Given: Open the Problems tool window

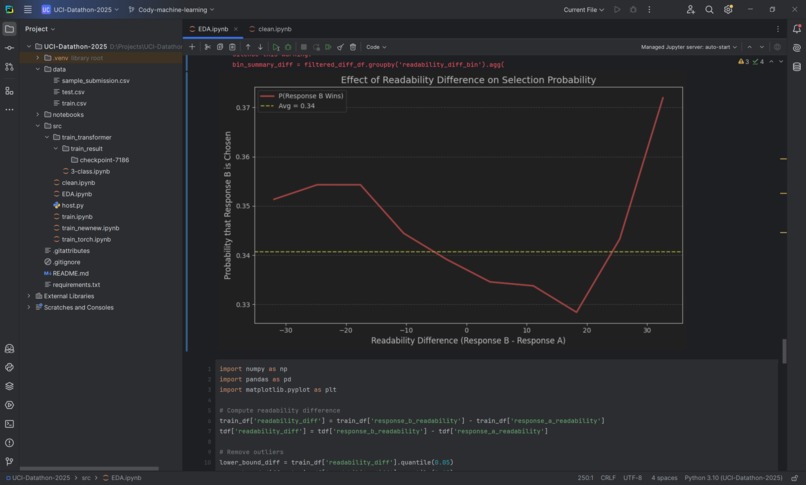Looking at the screenshot, I should point(9,442).
